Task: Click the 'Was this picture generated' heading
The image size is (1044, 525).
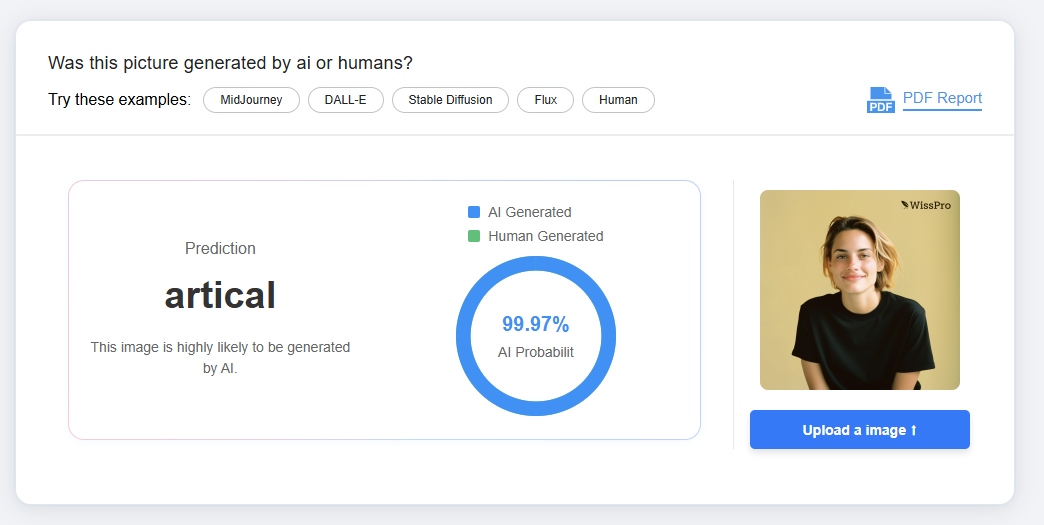Action: (230, 63)
